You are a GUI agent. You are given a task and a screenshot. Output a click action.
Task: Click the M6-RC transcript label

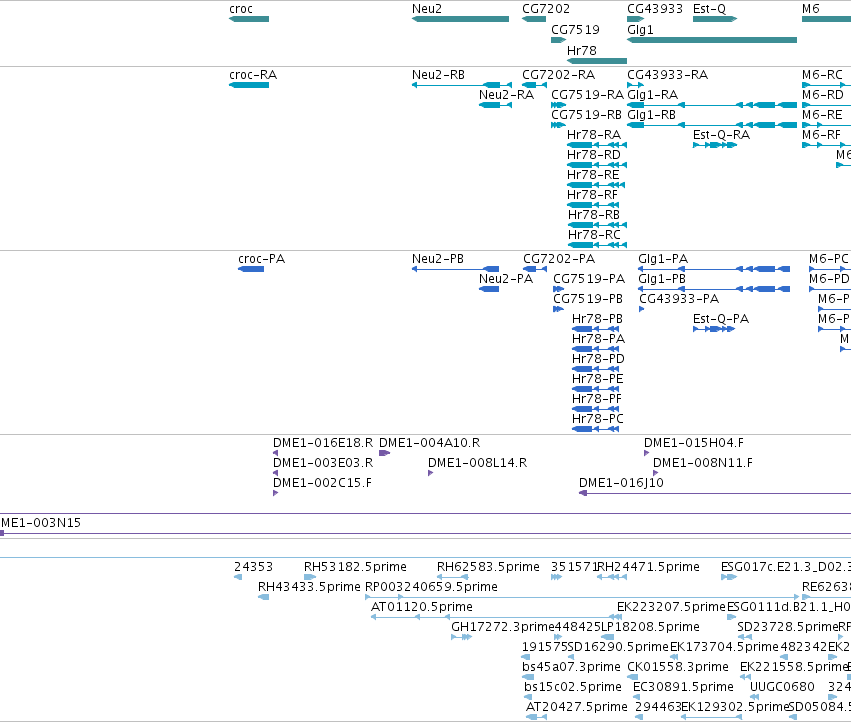tap(822, 75)
